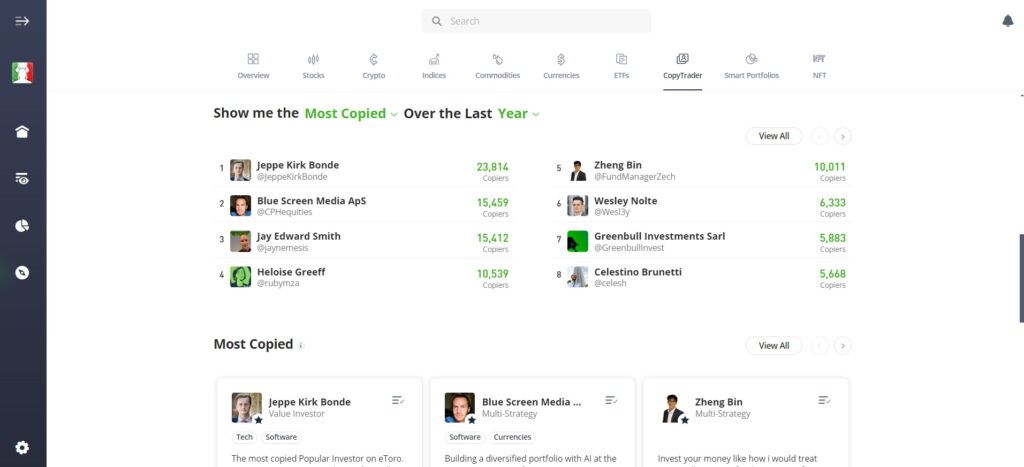This screenshot has width=1024, height=467.
Task: Click the search magnifier icon
Action: click(x=436, y=21)
